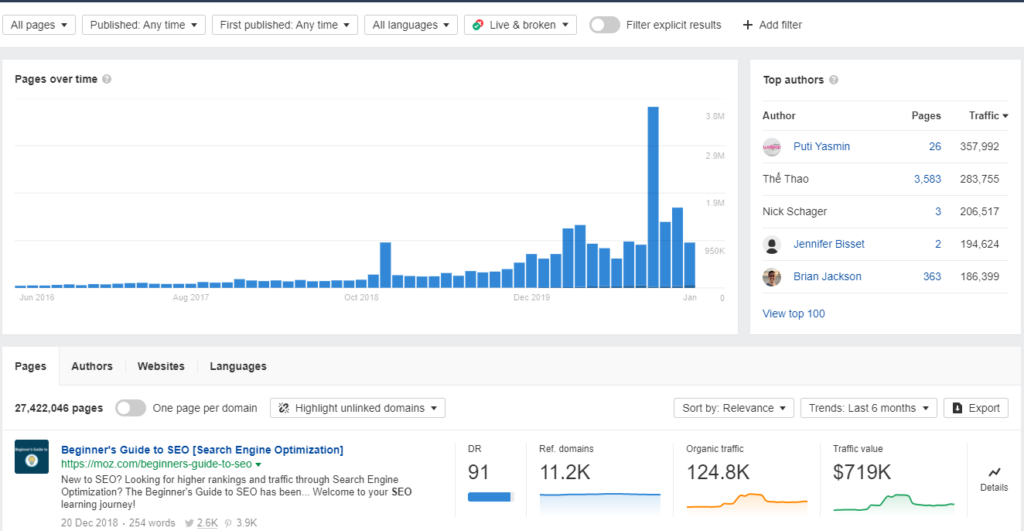Click help icon next to Pages over time
Image resolution: width=1024 pixels, height=531 pixels.
point(106,79)
